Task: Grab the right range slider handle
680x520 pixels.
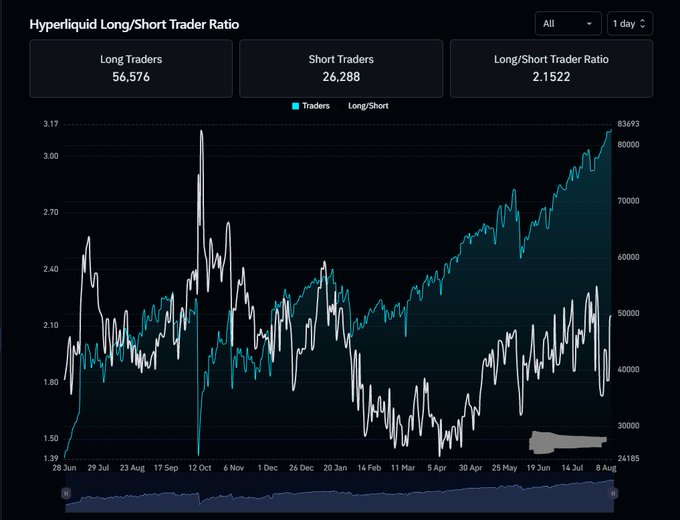Action: click(613, 493)
